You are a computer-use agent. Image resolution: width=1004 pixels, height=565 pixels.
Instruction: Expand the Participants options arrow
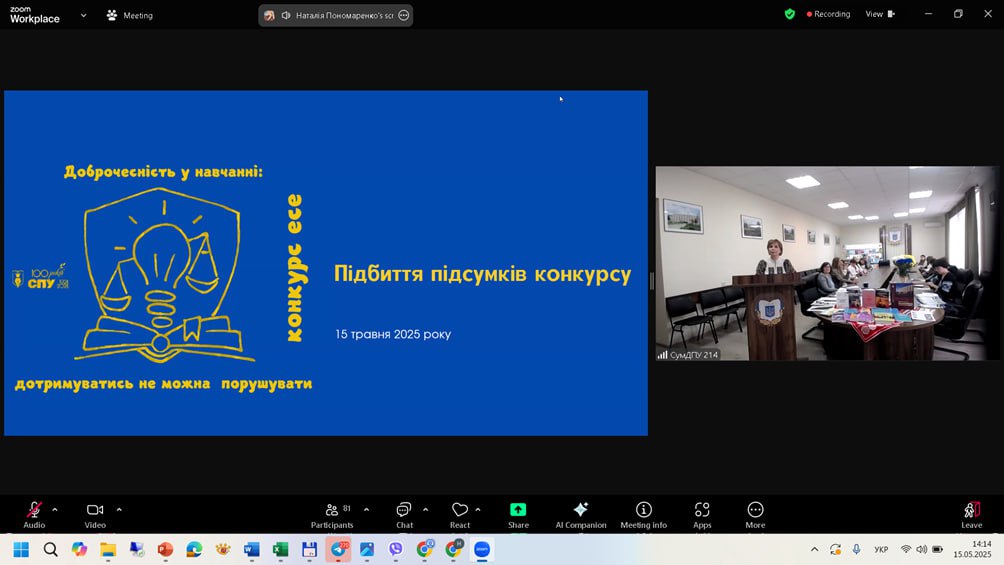click(366, 509)
